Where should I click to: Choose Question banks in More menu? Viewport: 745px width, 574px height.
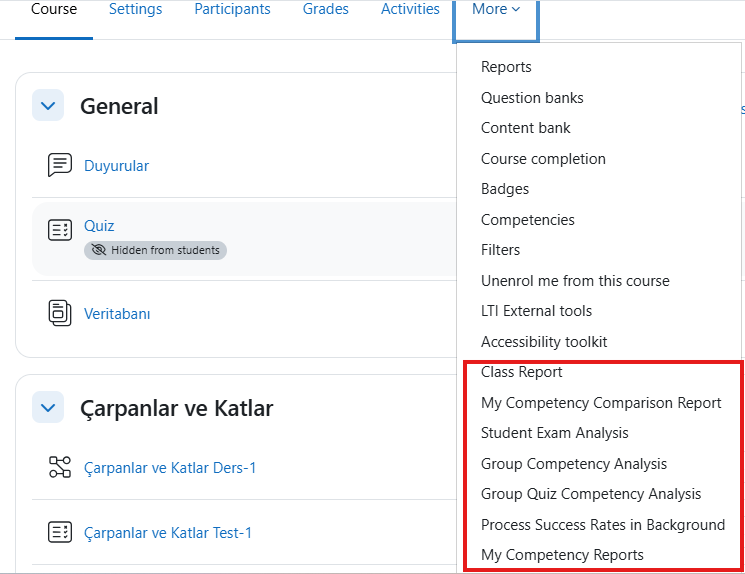click(532, 98)
